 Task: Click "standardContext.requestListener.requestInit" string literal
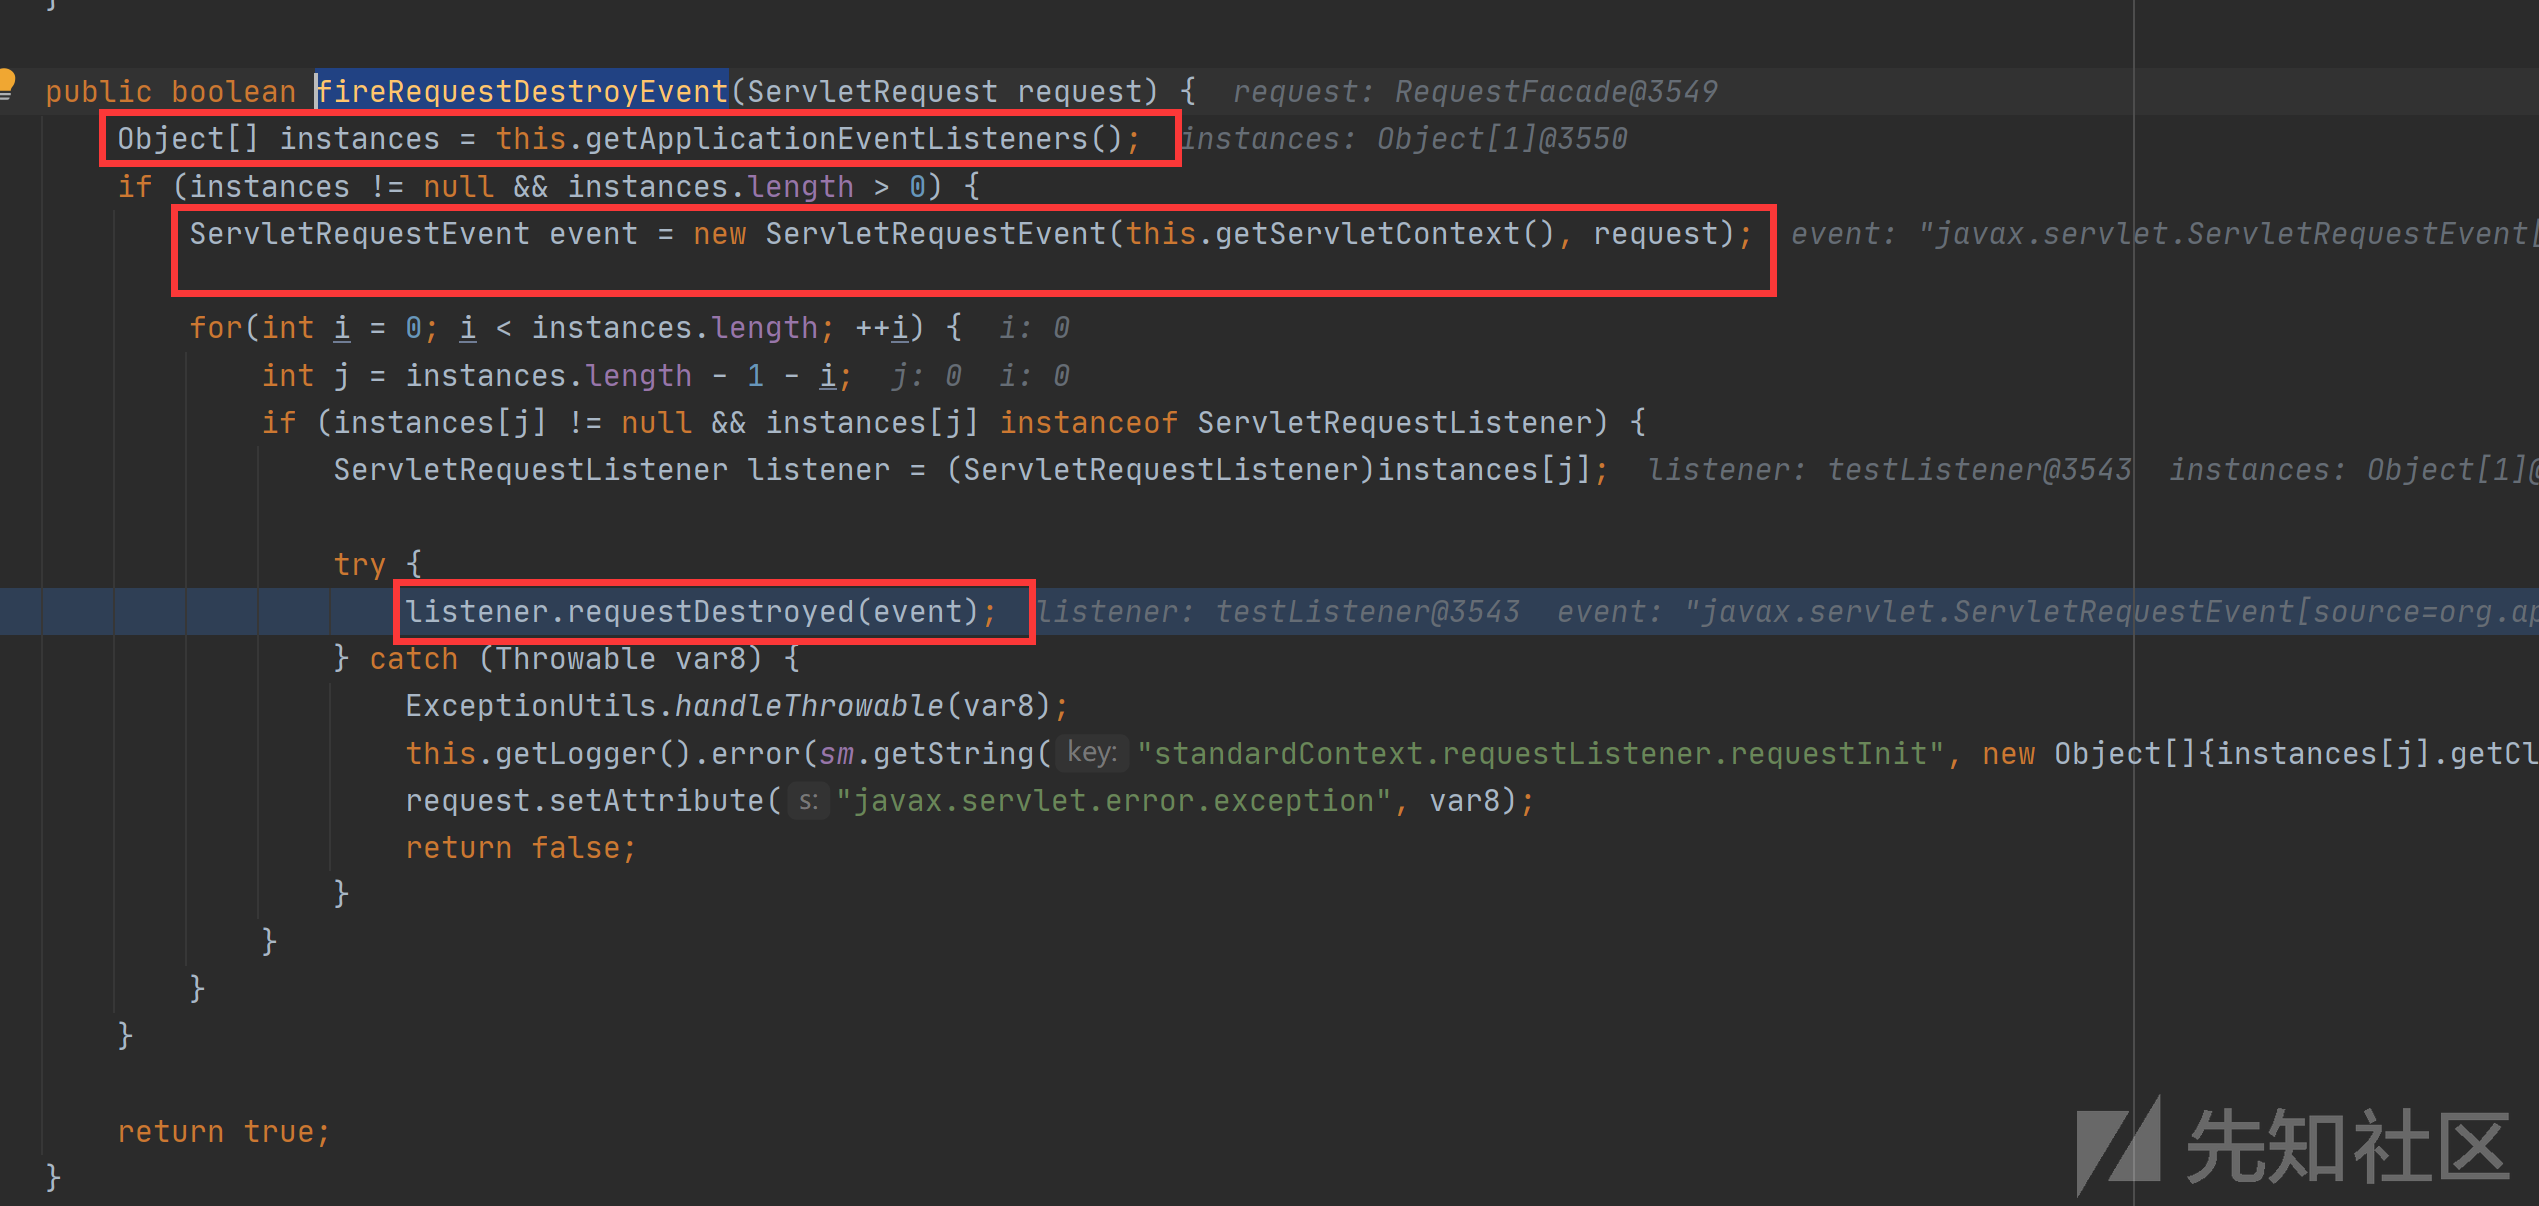1541,754
